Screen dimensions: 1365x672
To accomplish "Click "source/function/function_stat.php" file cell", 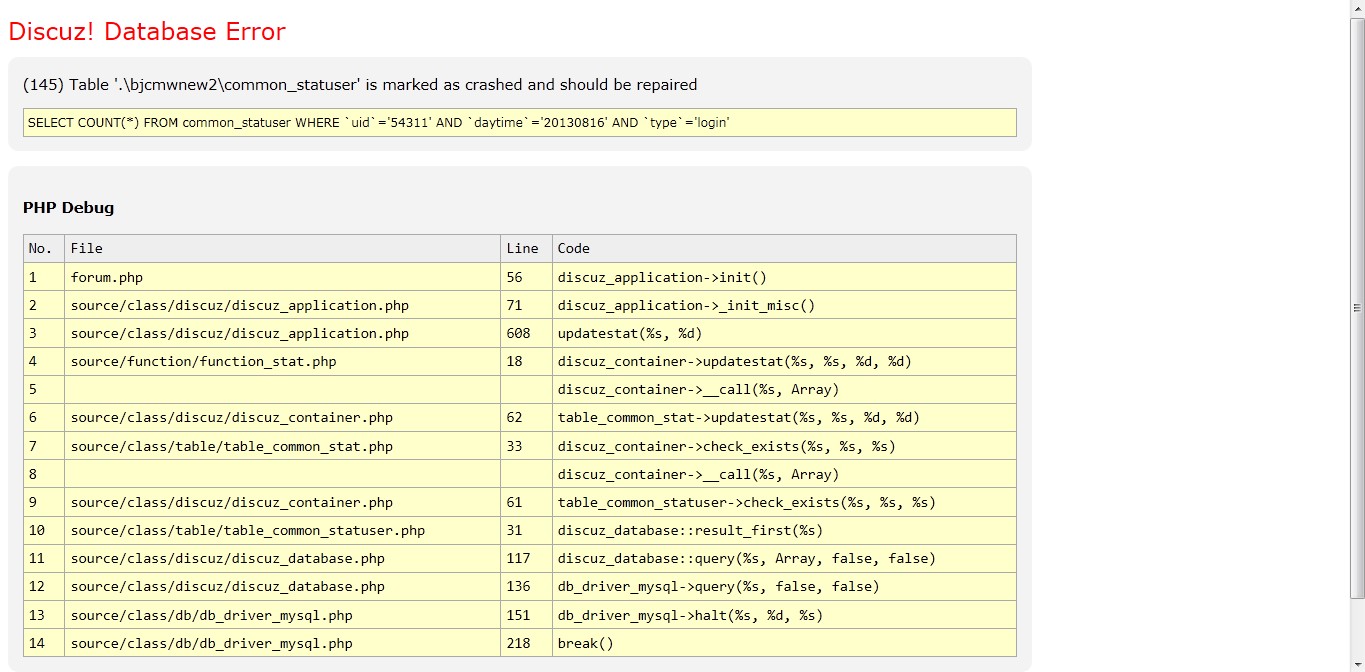I will 282,361.
